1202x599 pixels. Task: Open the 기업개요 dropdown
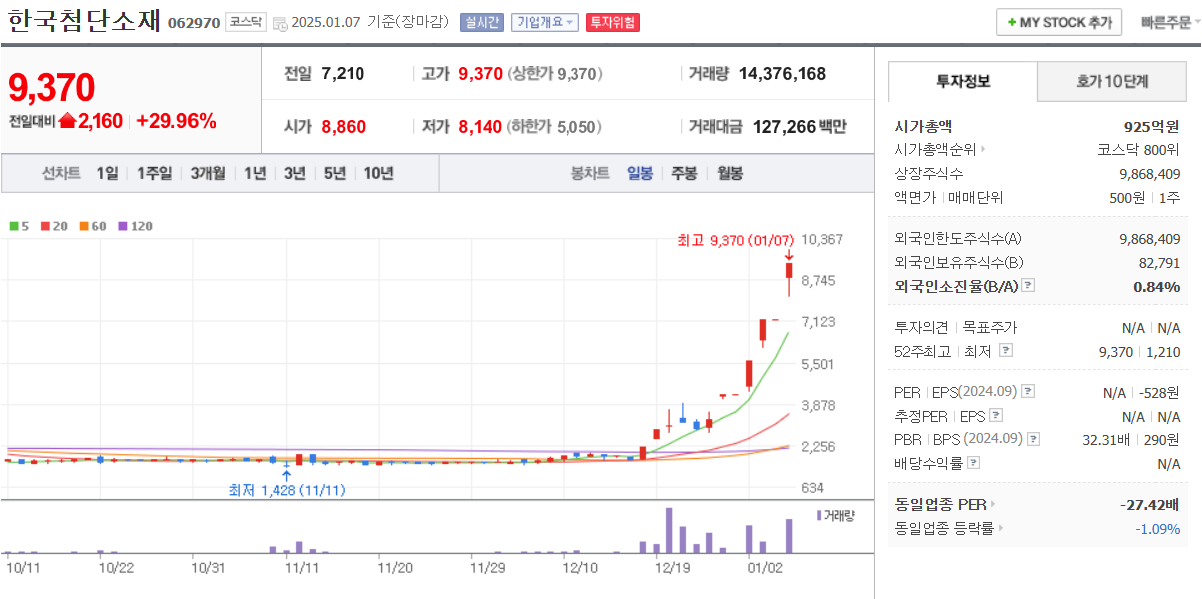click(544, 22)
